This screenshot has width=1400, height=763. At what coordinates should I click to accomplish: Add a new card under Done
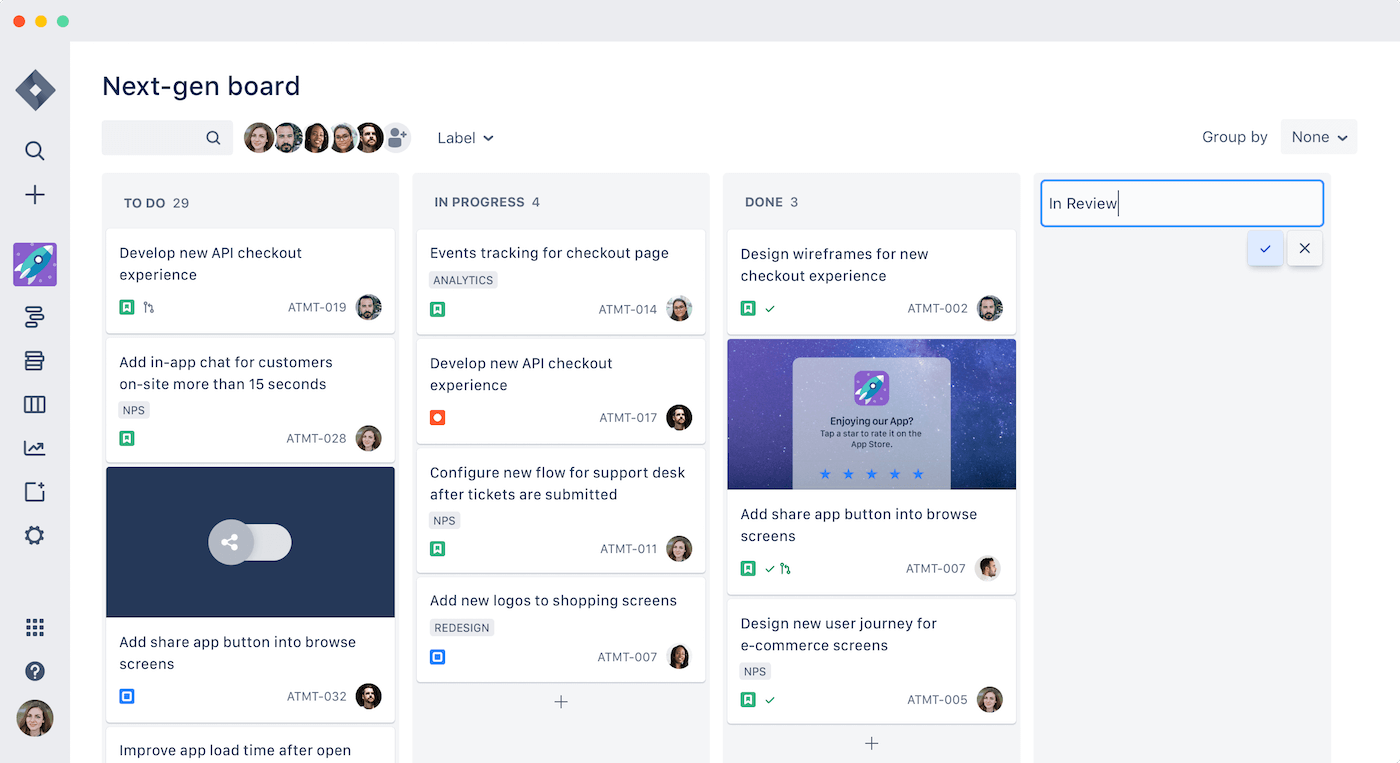tap(871, 743)
